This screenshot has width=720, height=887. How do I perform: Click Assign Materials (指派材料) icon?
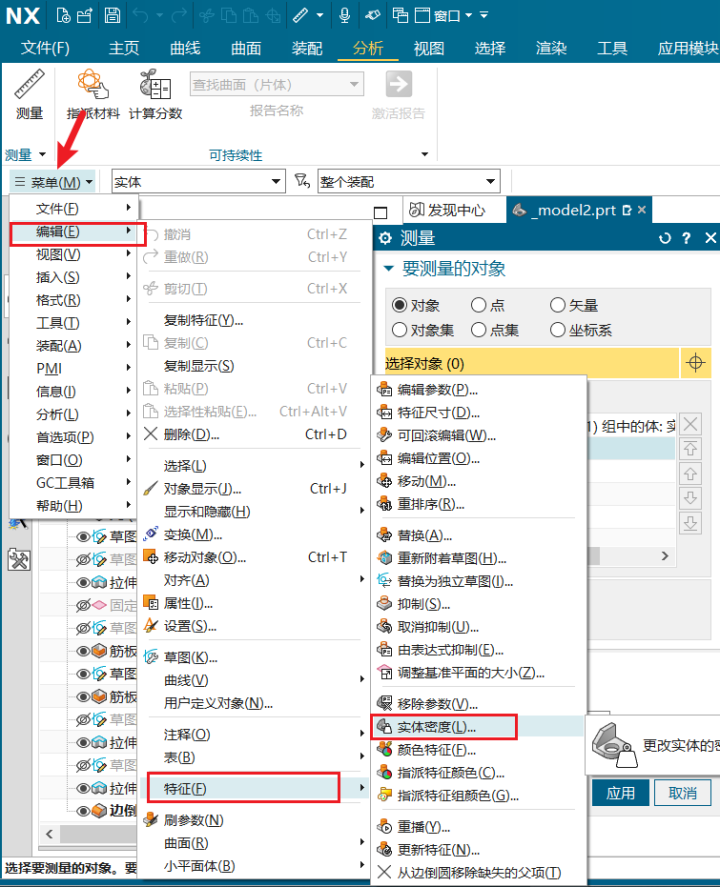point(93,93)
